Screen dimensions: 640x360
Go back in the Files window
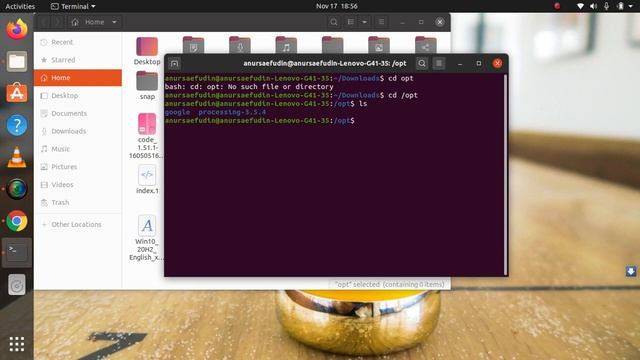coord(44,22)
